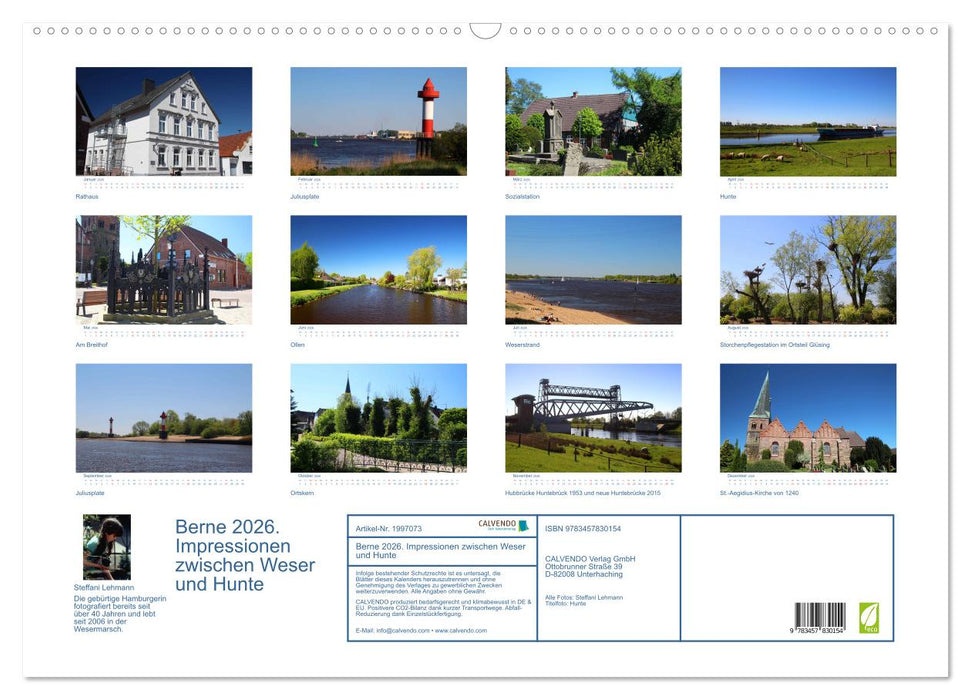Select the June Ollen river scene
The image size is (971, 700).
381,268
